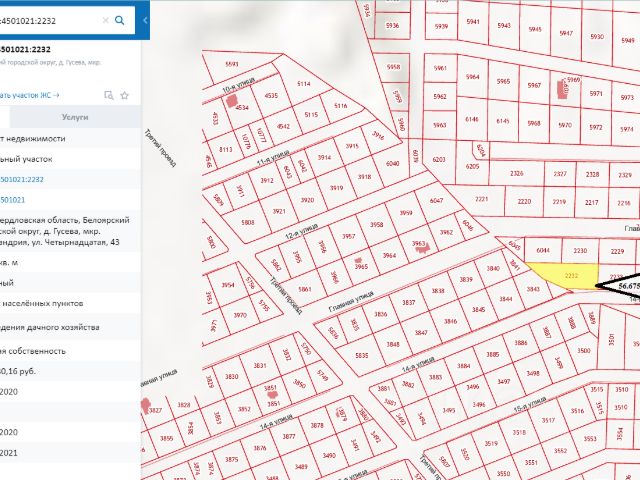Open the участок ЖС link

pos(28,95)
